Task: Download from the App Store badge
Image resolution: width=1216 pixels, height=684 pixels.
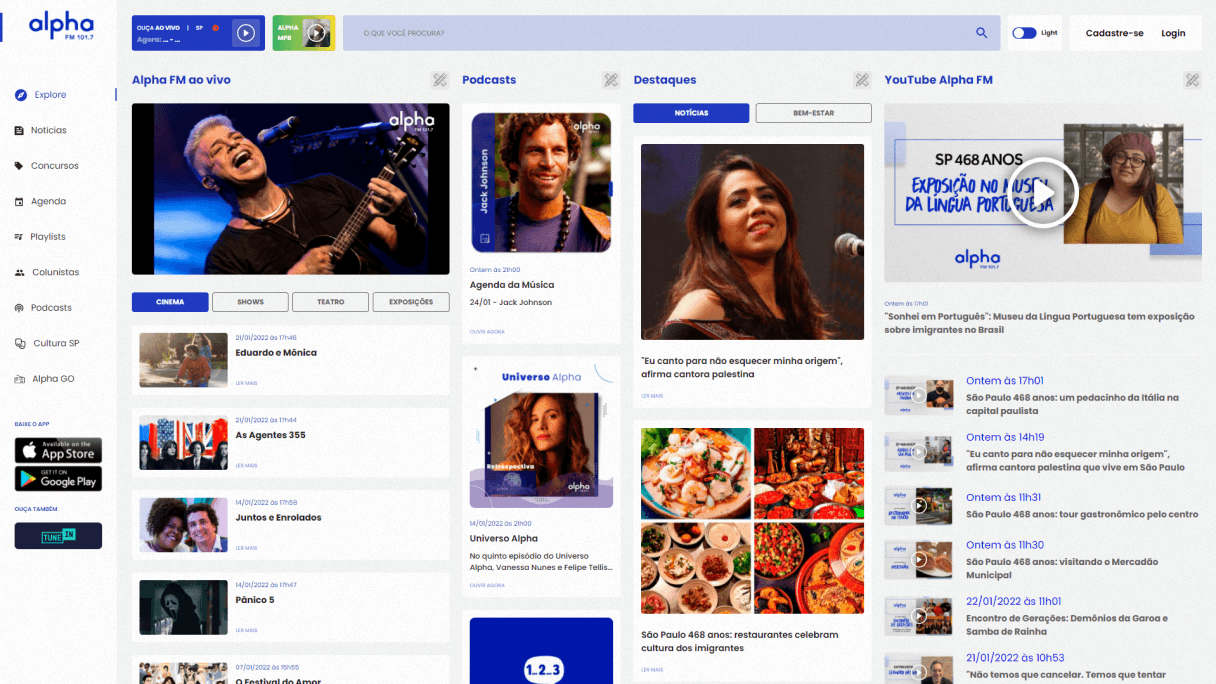Action: click(58, 450)
